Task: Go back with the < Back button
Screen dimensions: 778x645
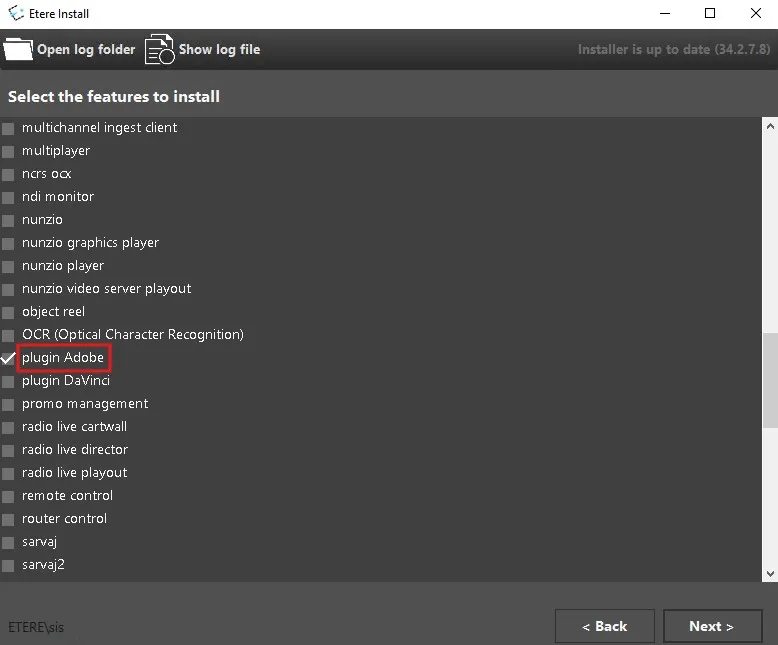Action: (604, 626)
